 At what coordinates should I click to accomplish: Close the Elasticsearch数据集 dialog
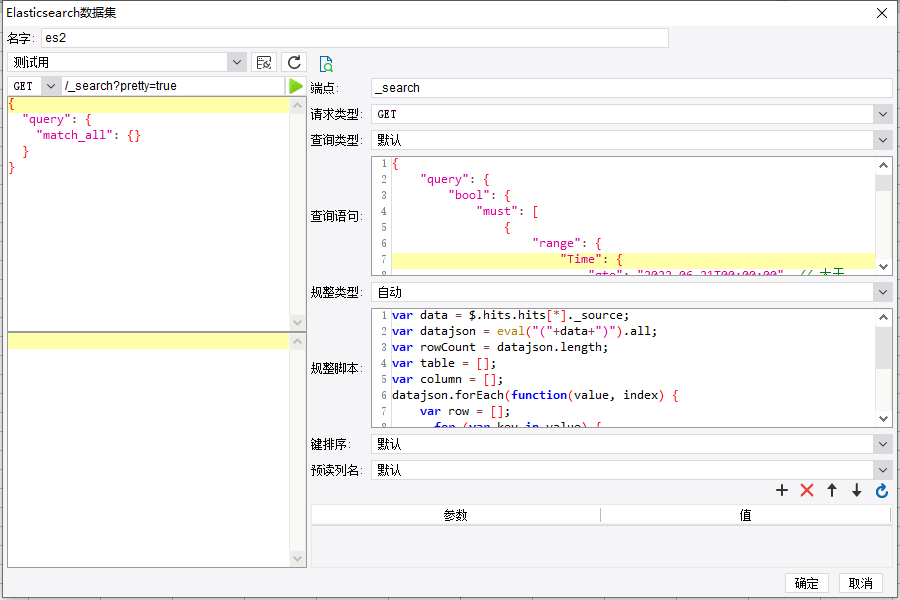click(882, 13)
